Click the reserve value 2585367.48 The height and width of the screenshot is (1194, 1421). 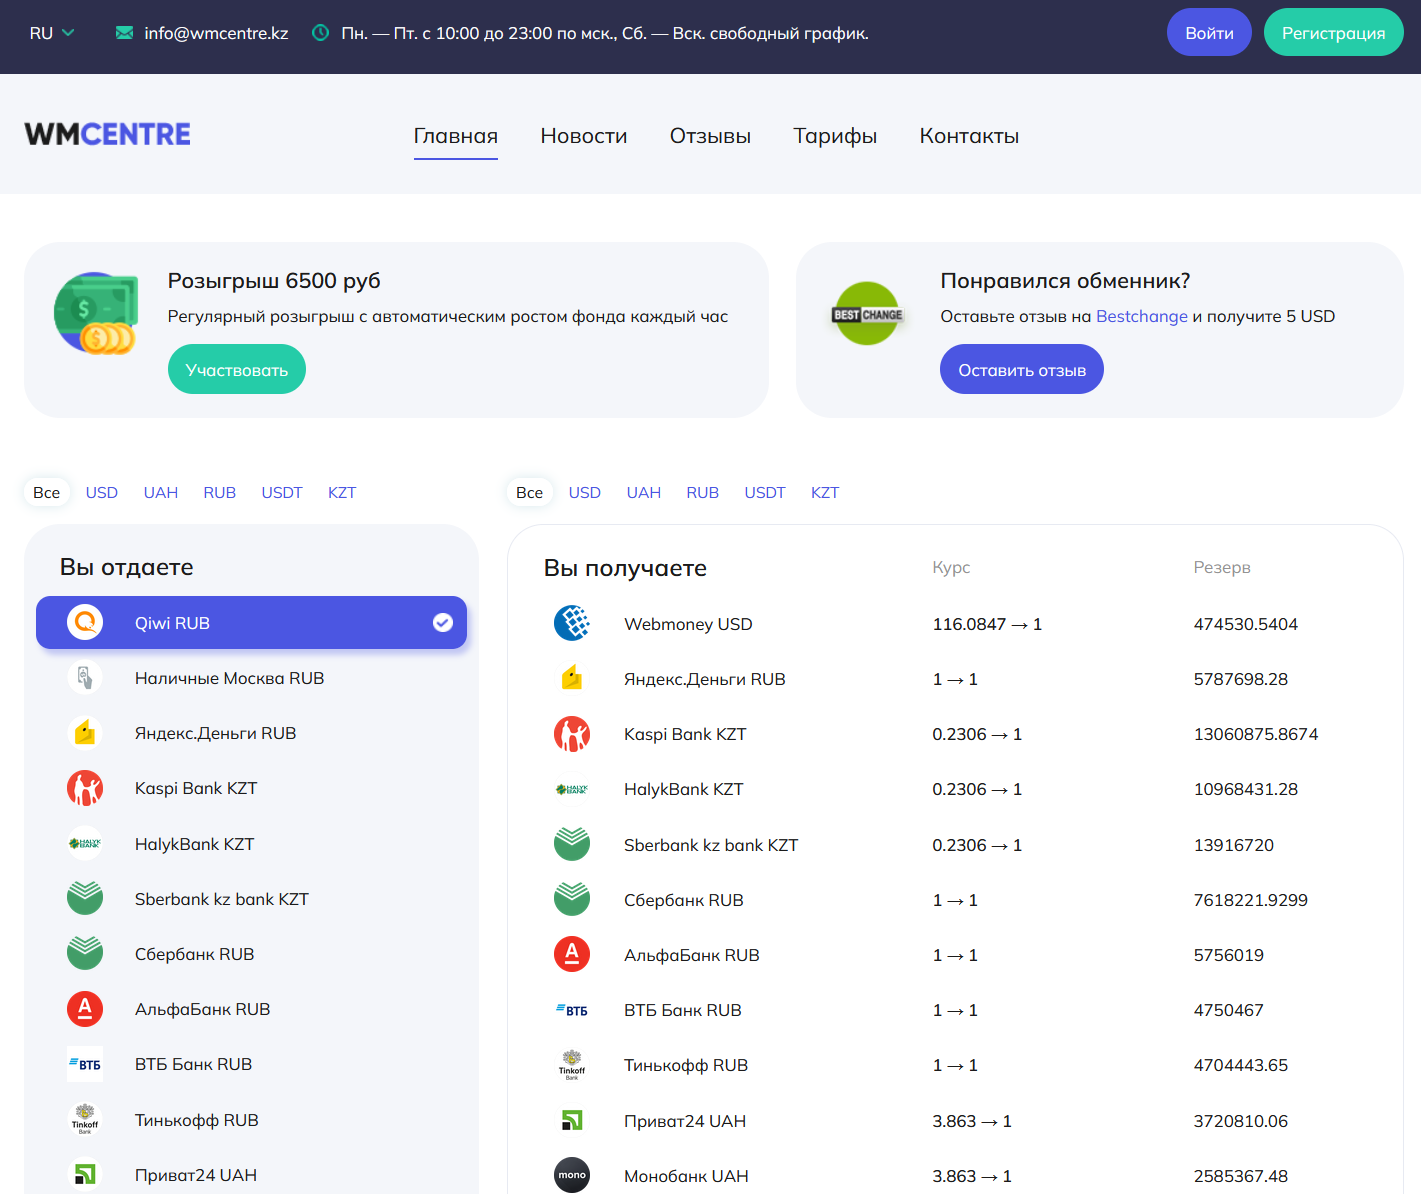(x=1241, y=1176)
